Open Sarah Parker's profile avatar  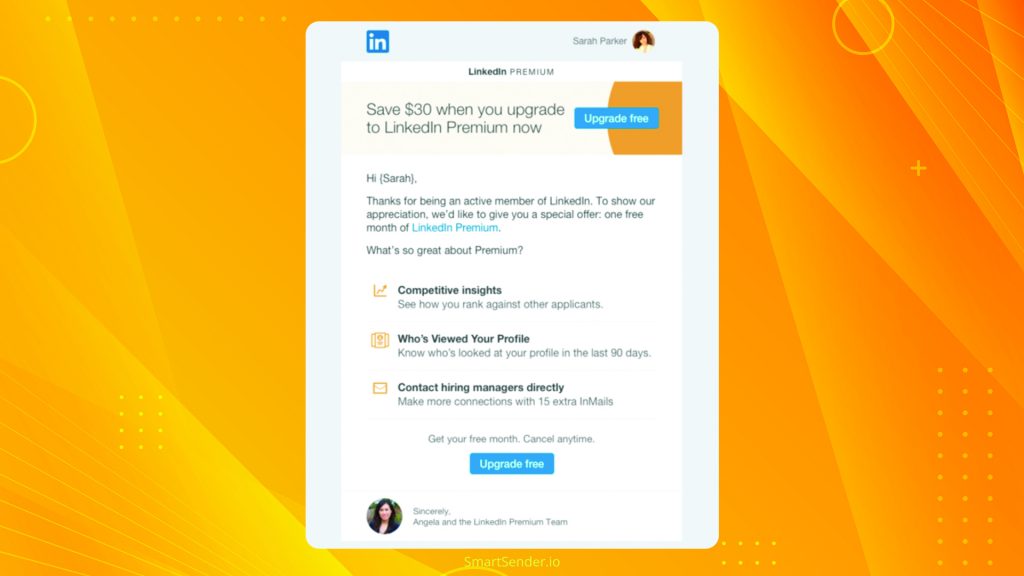(x=643, y=41)
